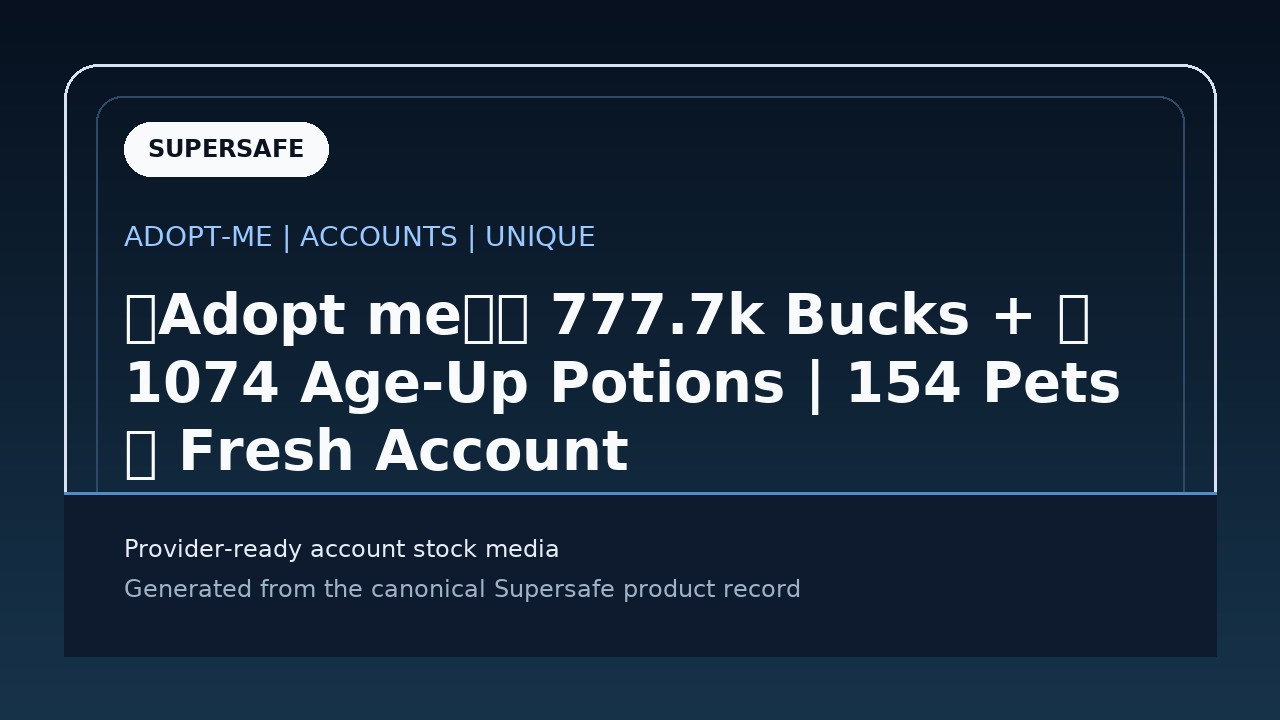1280x720 pixels.
Task: Select the '154 Pets' text
Action: click(983, 385)
